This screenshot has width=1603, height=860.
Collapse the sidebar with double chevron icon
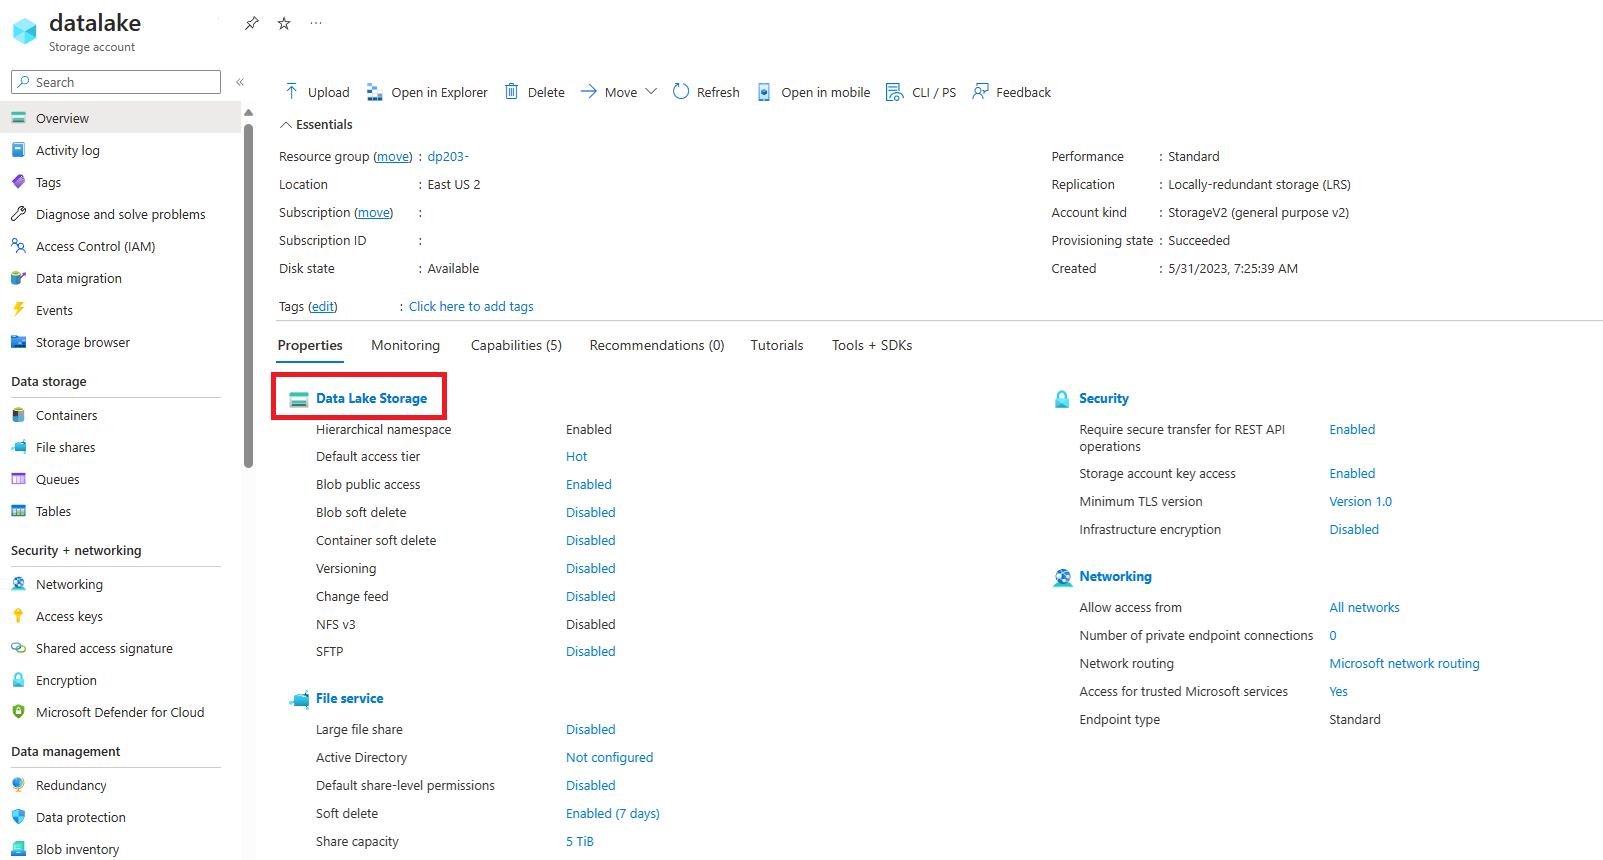pyautogui.click(x=240, y=82)
